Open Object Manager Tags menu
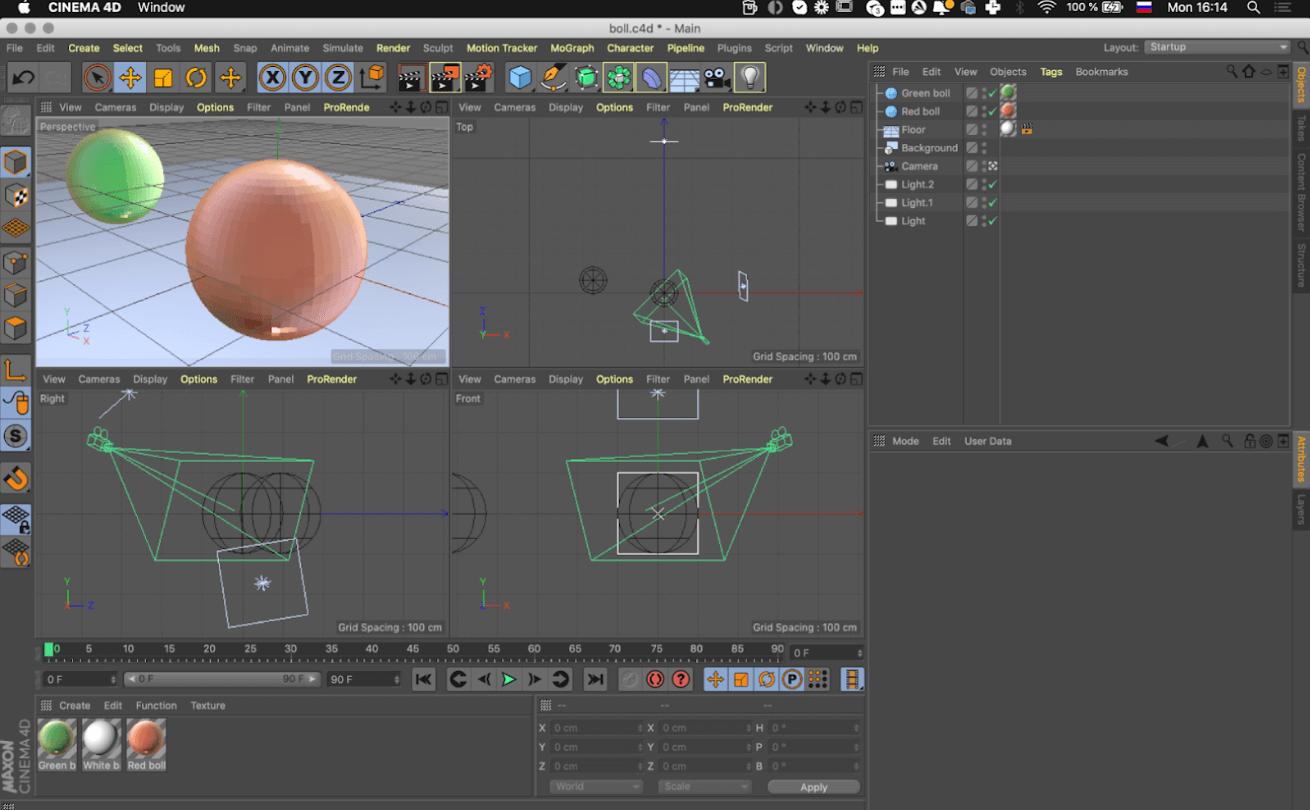Screen dimensions: 1310x810 (x=1051, y=72)
